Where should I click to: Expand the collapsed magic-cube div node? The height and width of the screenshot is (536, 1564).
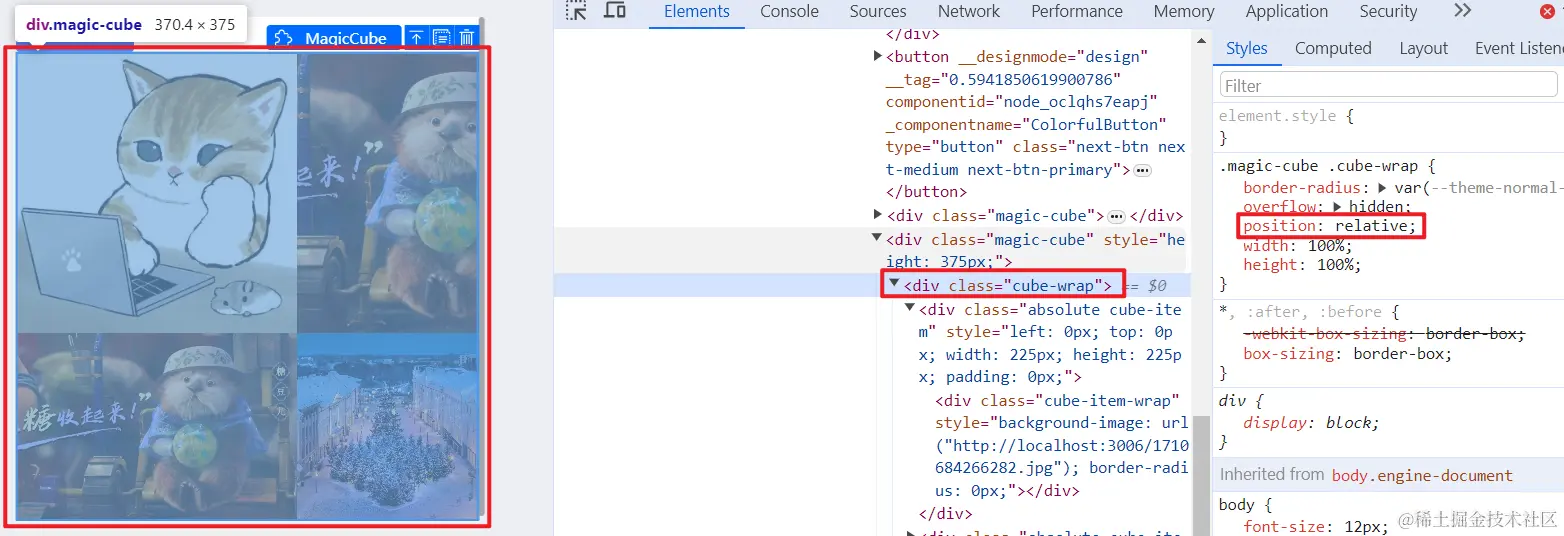(x=878, y=215)
